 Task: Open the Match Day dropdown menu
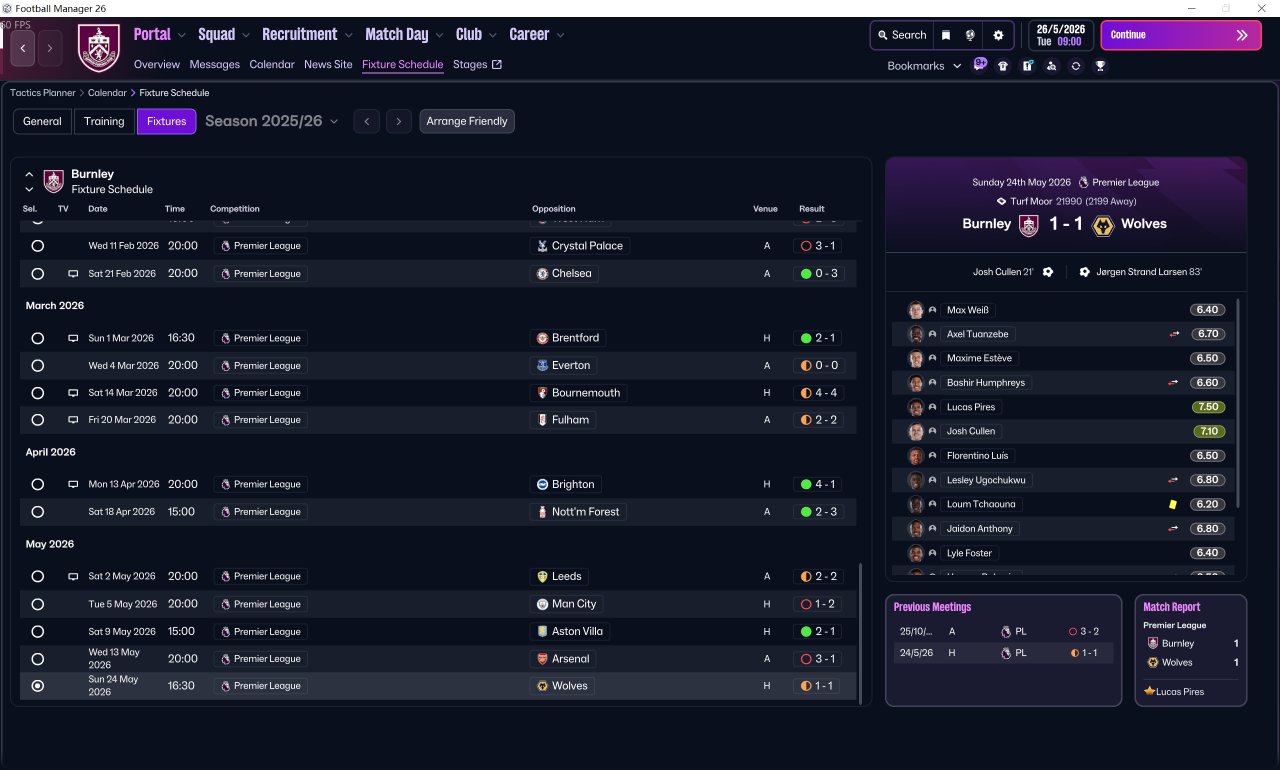(404, 34)
